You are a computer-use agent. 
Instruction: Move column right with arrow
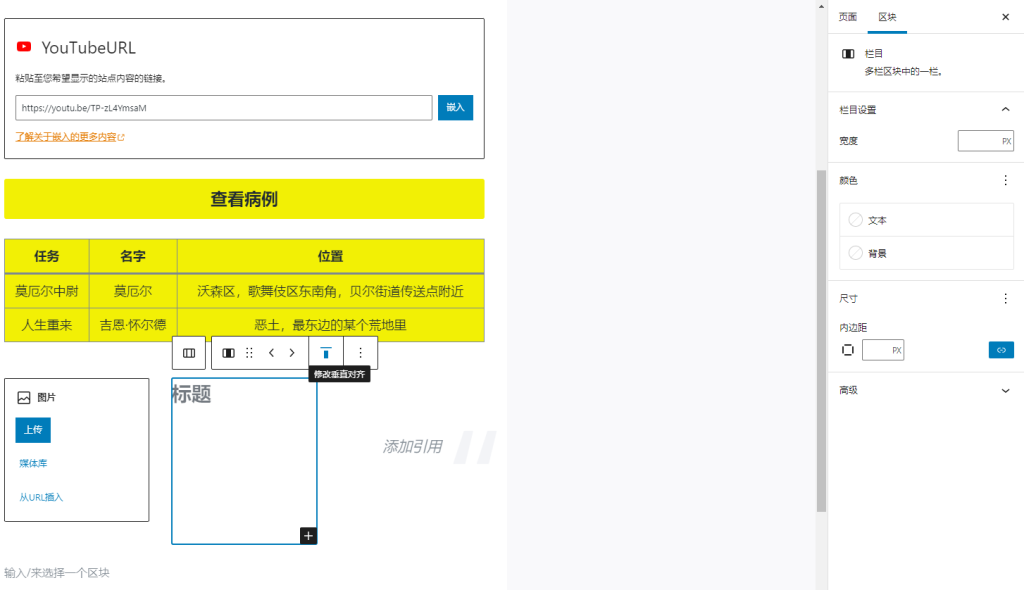coord(292,353)
